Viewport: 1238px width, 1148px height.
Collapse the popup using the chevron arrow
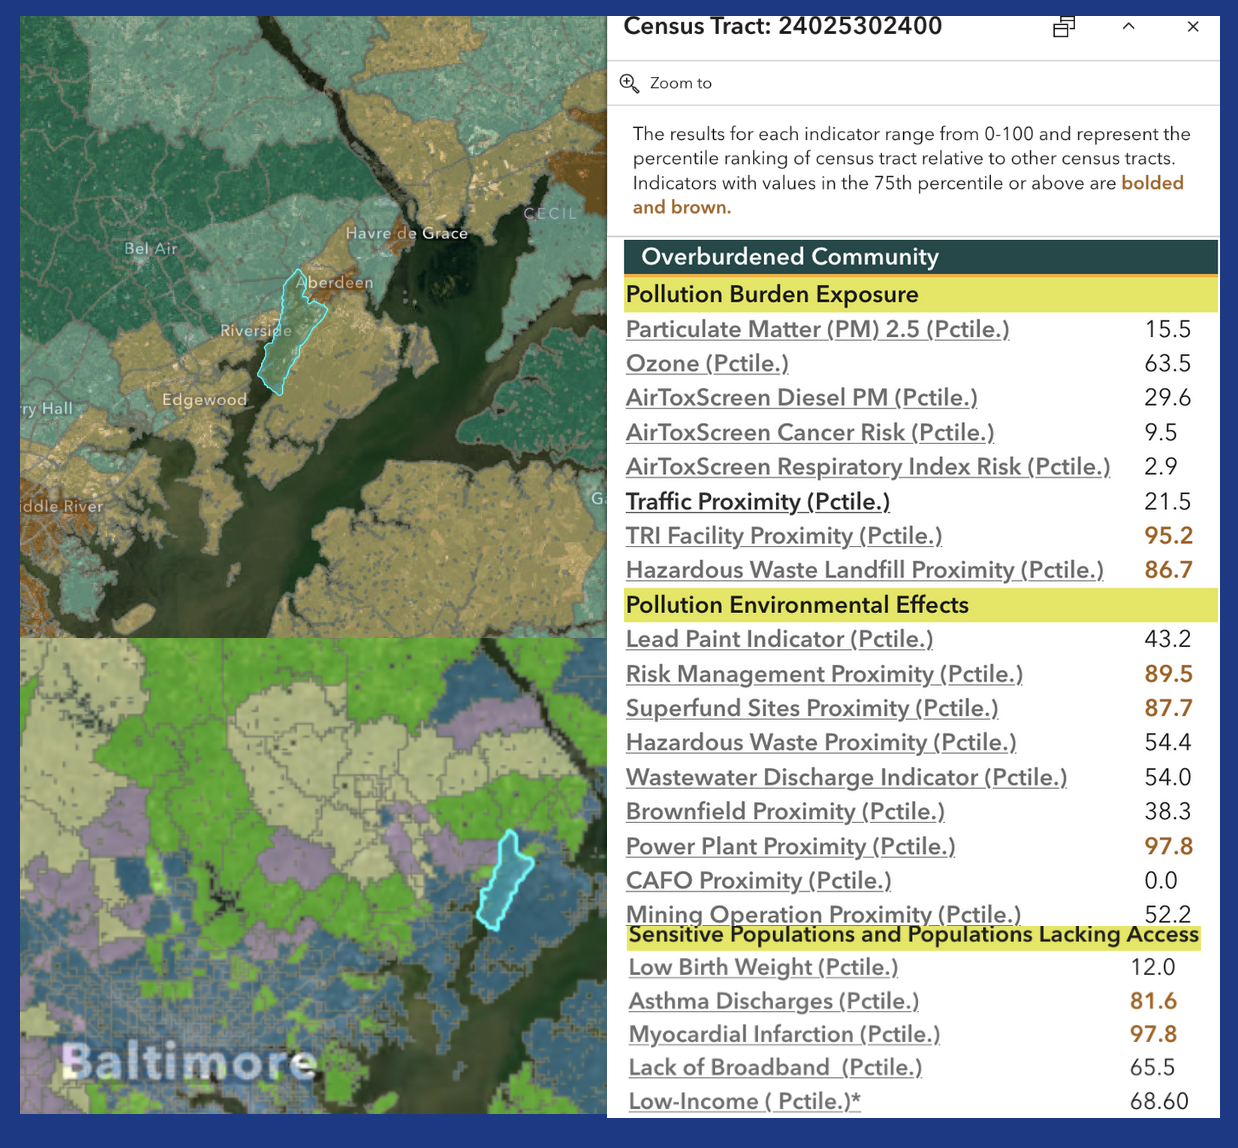point(1128,26)
